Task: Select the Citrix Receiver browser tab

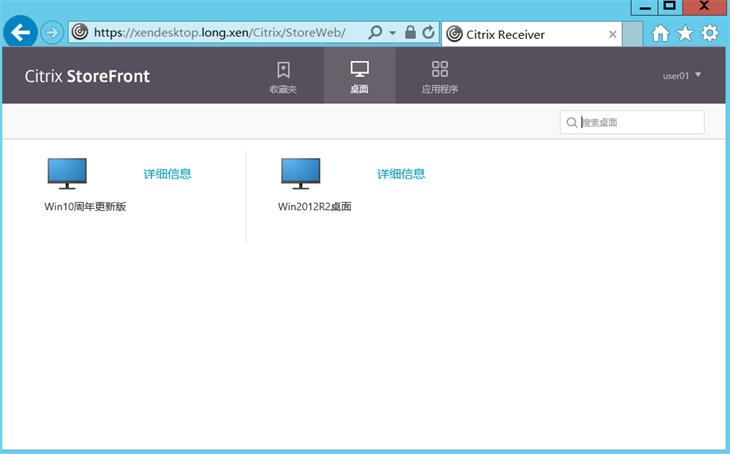Action: tap(531, 34)
